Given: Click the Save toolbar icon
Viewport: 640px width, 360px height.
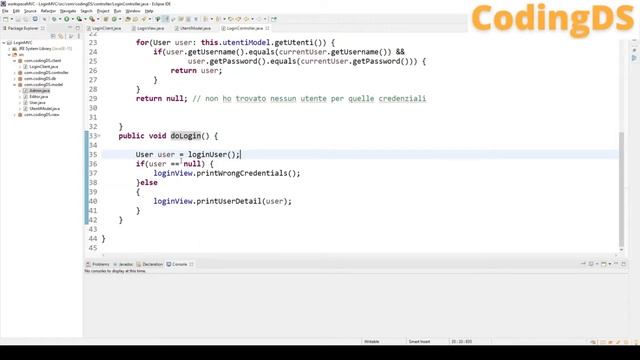Looking at the screenshot, I should (18, 19).
